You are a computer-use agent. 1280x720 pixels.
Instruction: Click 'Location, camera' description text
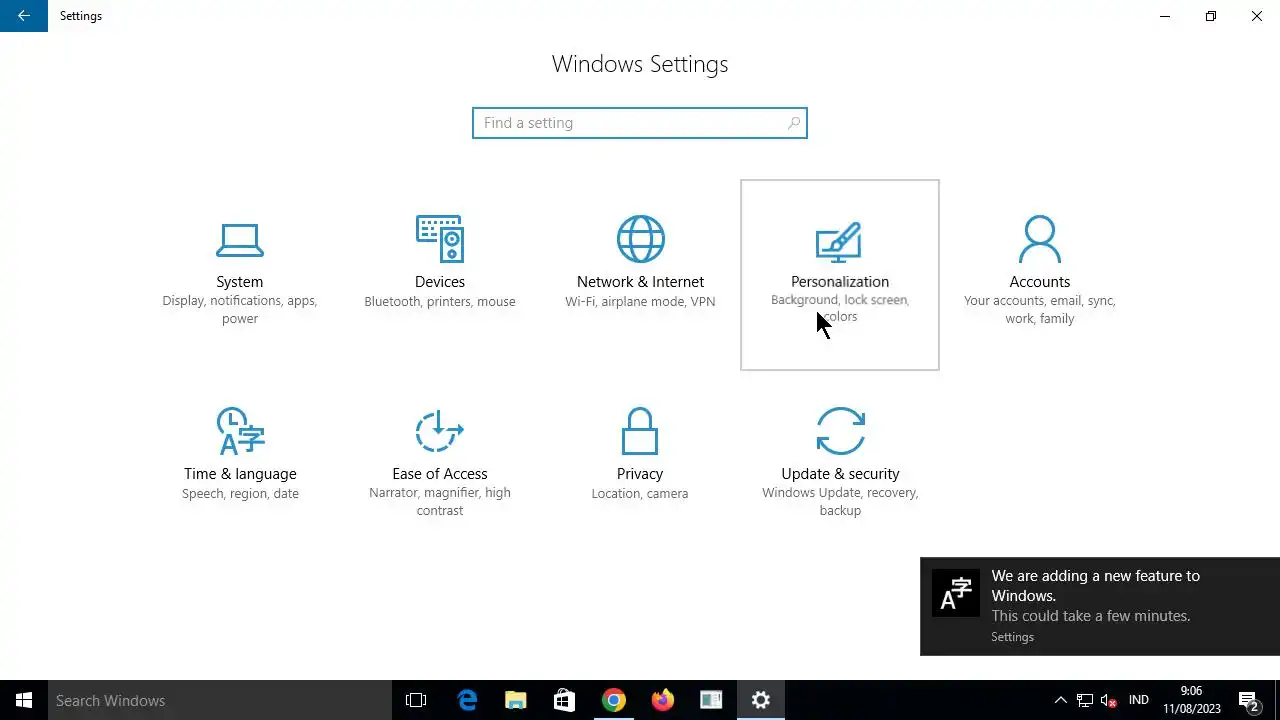(640, 494)
